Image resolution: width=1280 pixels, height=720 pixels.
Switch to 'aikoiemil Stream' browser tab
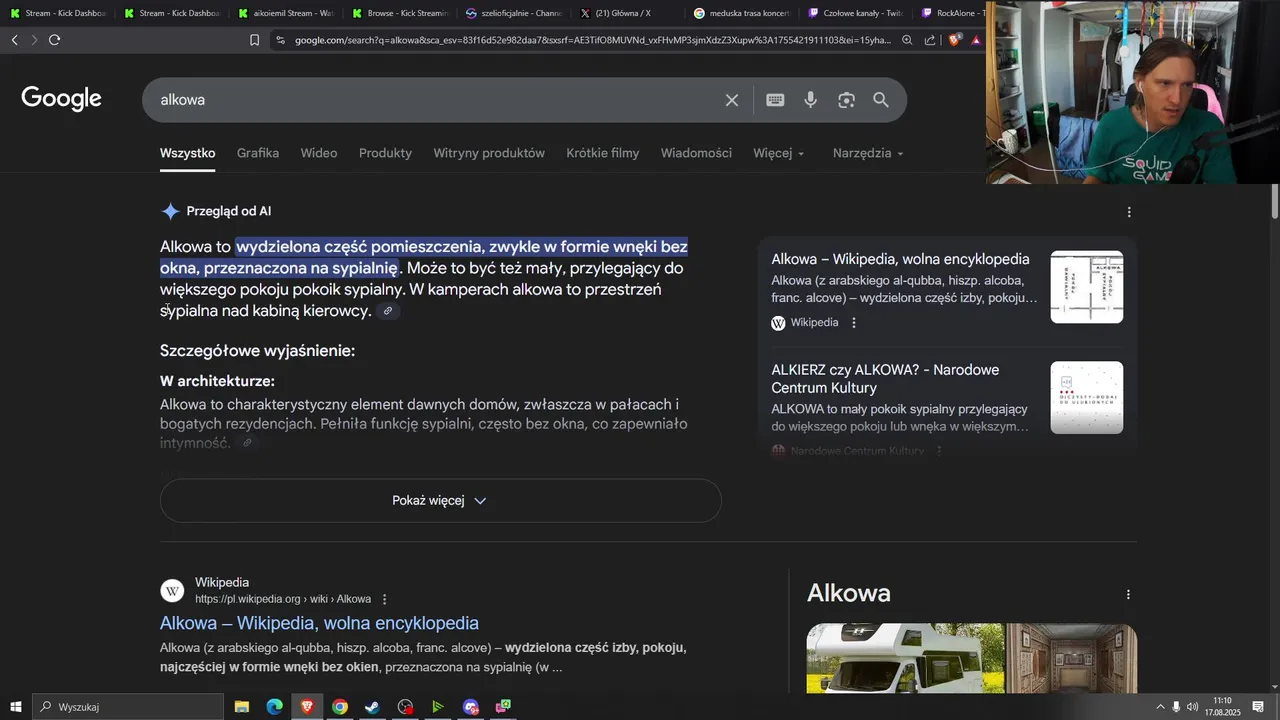tap(285, 13)
